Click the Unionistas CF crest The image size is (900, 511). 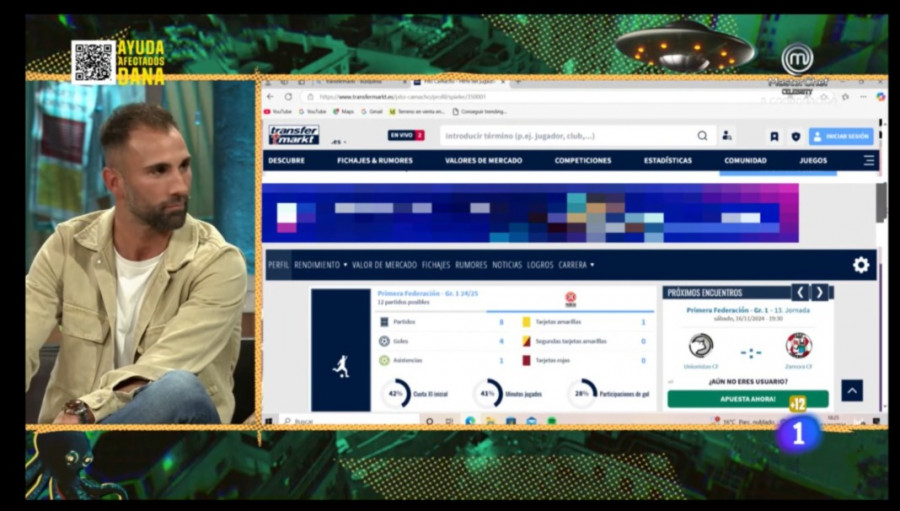pyautogui.click(x=701, y=346)
